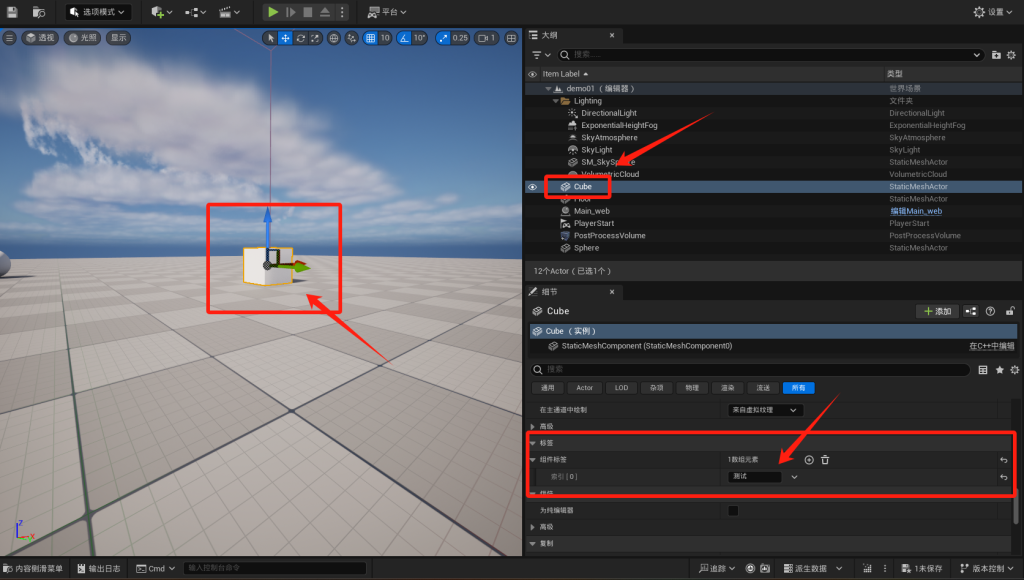Select the rotate gizmo tool in viewport
The image size is (1024, 580).
tap(300, 38)
